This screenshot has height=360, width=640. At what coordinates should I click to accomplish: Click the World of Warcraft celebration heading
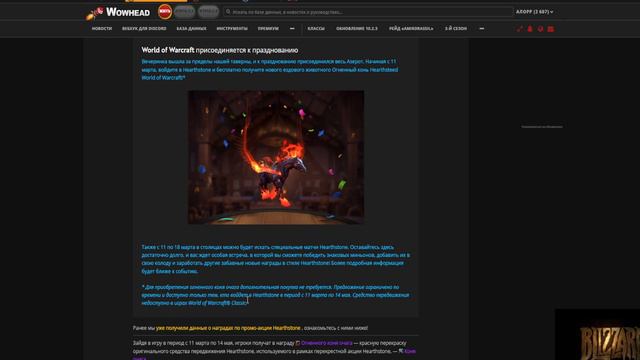pos(220,50)
